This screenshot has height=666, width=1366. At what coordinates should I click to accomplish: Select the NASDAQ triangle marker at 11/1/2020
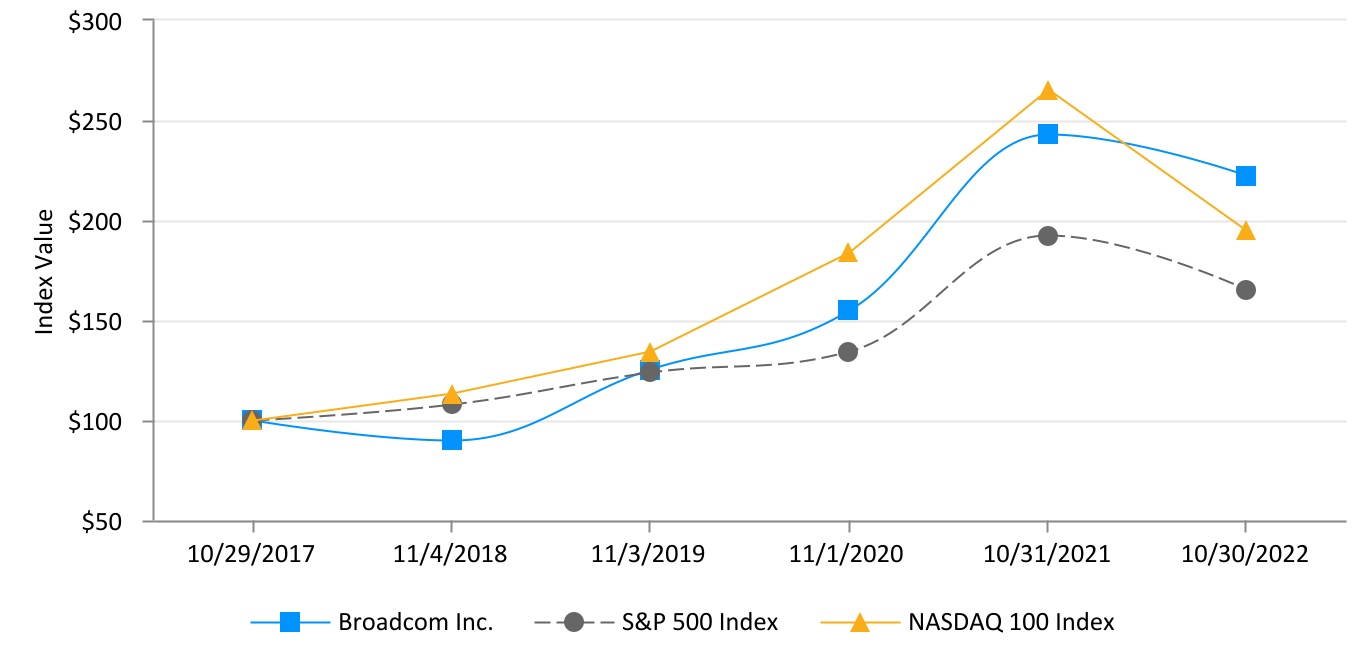tap(848, 253)
